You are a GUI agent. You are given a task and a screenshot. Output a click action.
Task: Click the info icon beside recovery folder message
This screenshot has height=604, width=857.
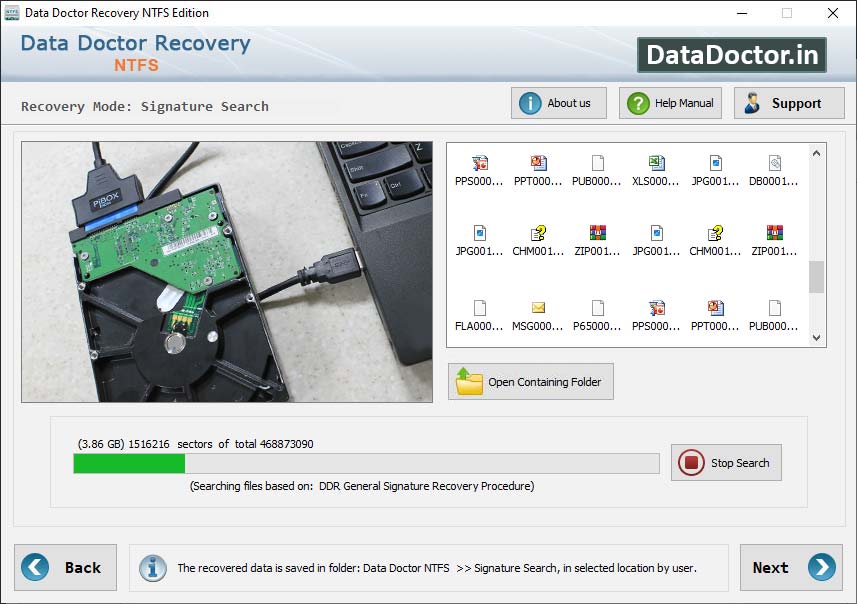(x=152, y=568)
